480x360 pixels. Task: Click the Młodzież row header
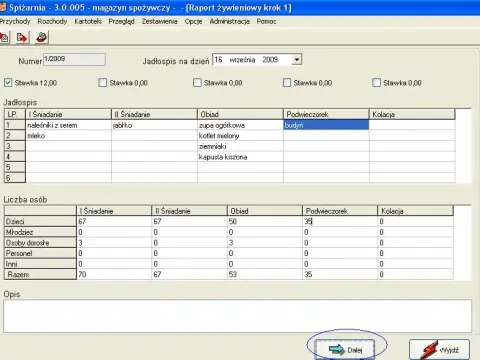[40, 232]
